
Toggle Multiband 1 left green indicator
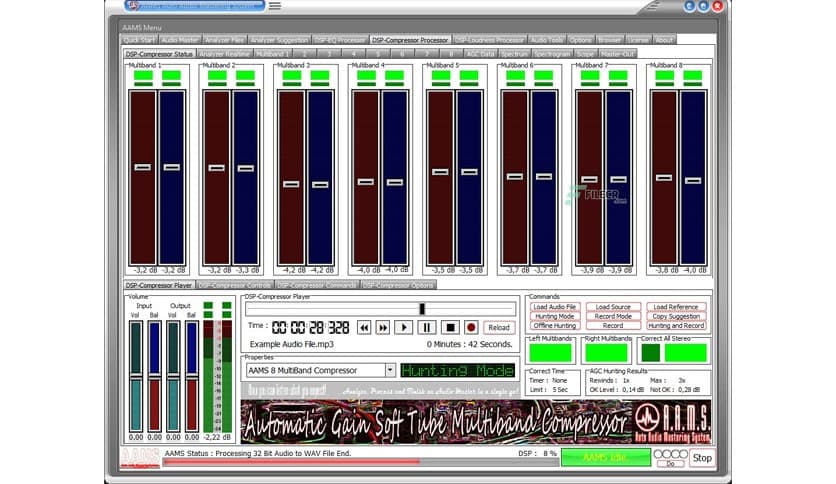[143, 76]
